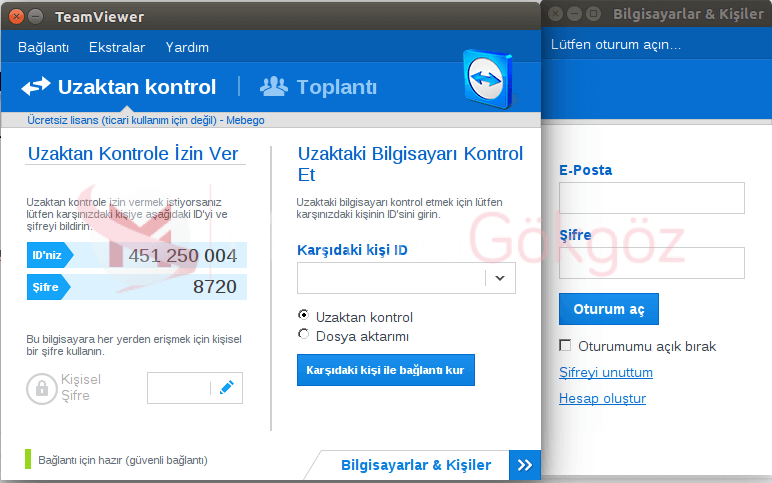Open the Hesap oluştur link
The width and height of the screenshot is (772, 483).
[x=602, y=398]
